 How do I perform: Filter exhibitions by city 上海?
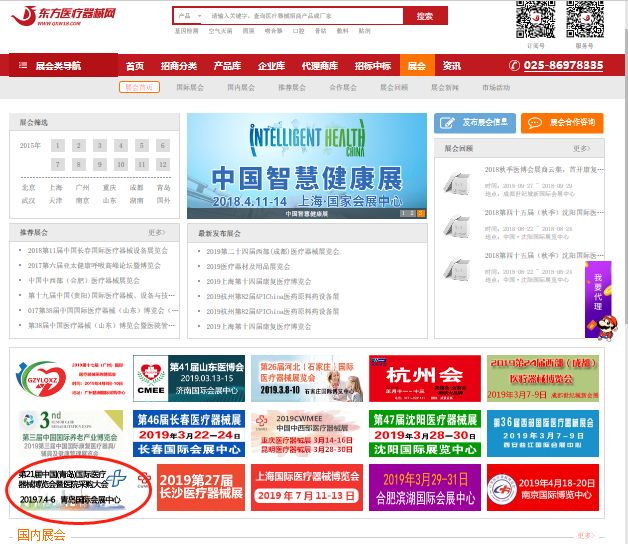click(x=56, y=187)
